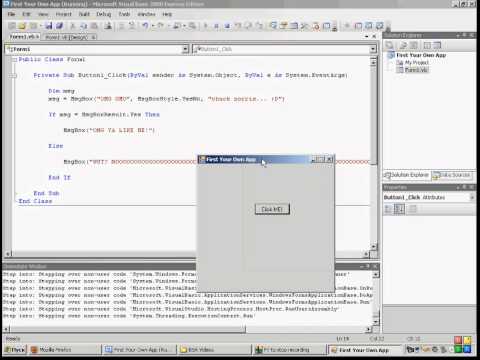Viewport: 480px width, 360px height.
Task: Click the Step Over toolbar icon
Action: tap(248, 26)
